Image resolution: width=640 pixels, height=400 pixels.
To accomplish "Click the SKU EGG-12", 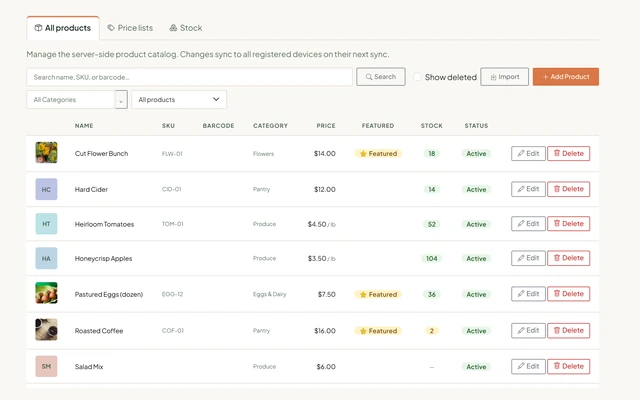I will [x=172, y=294].
